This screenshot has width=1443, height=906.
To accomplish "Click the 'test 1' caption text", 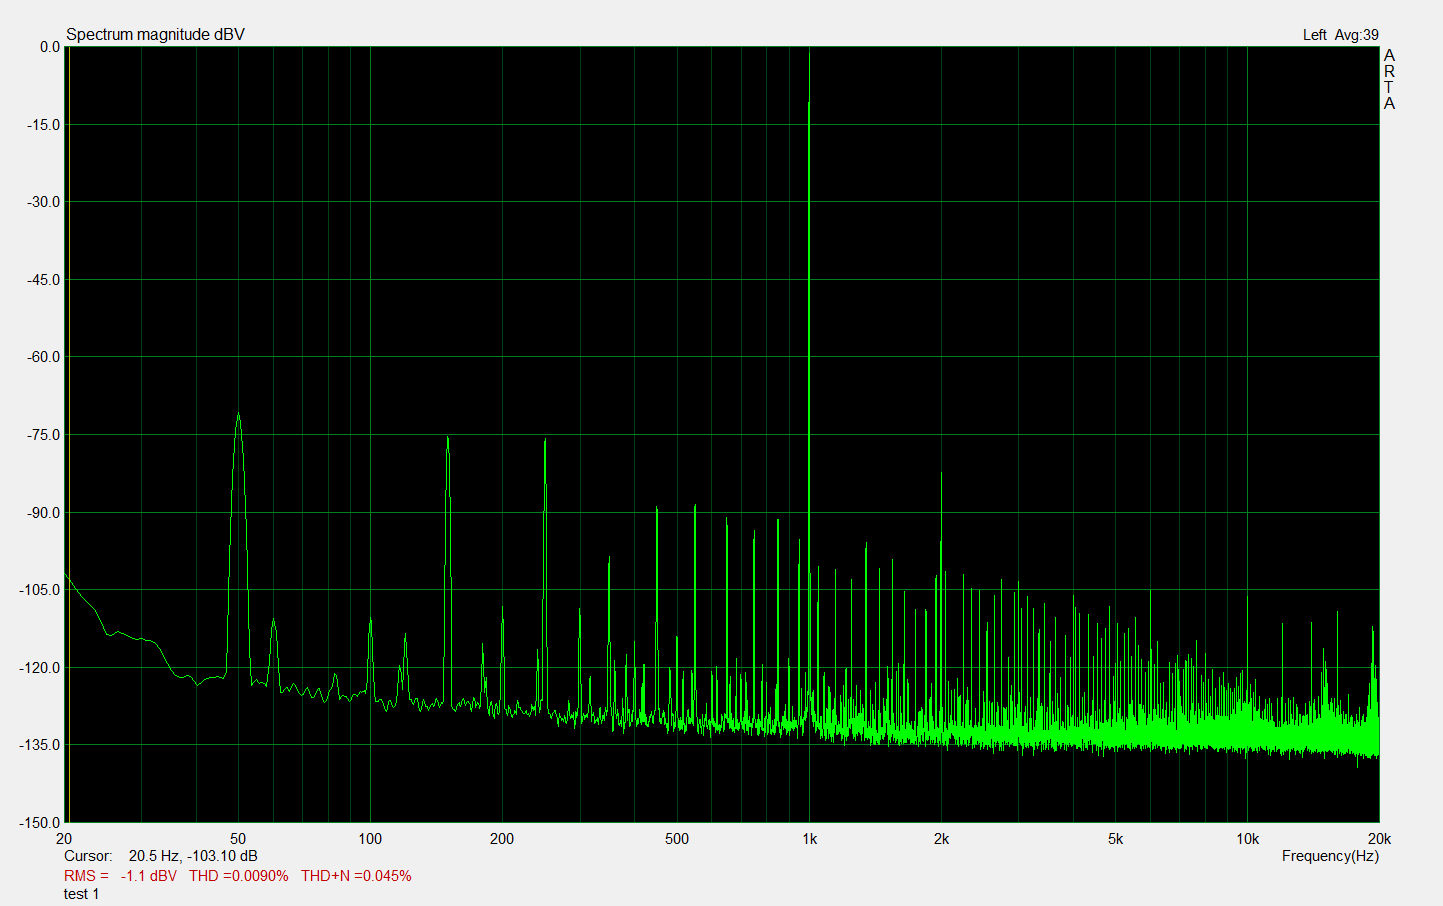I will (x=82, y=894).
